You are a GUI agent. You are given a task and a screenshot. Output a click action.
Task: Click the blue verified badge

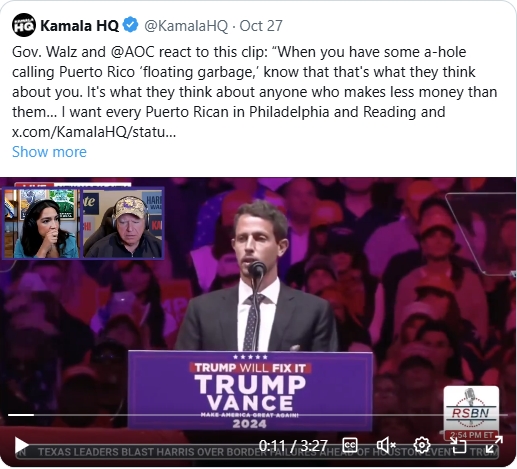coord(130,25)
